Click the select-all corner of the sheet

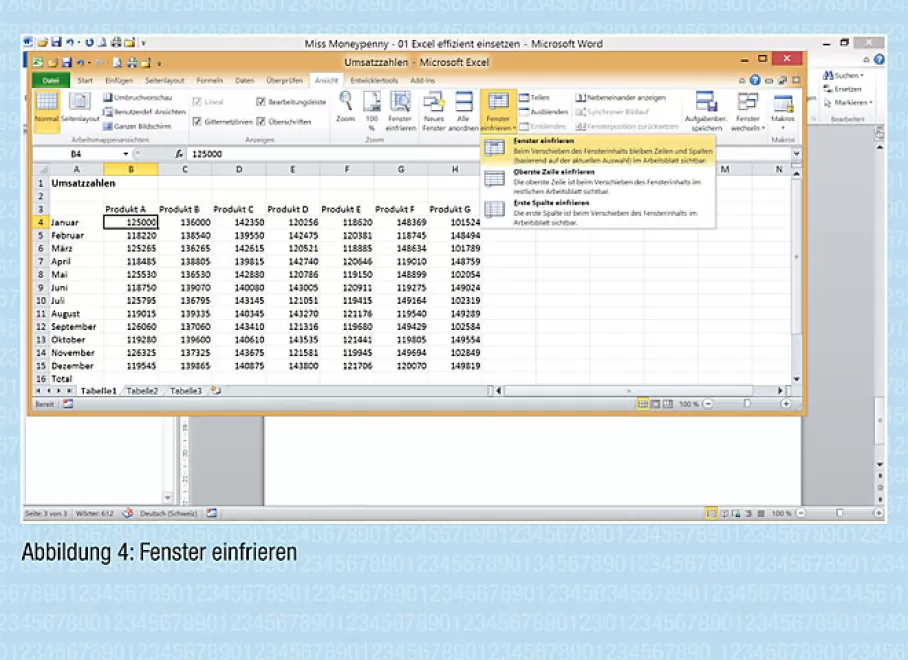point(42,170)
